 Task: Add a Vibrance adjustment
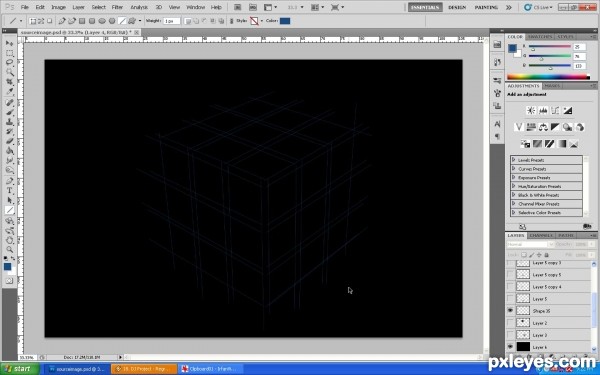519,127
